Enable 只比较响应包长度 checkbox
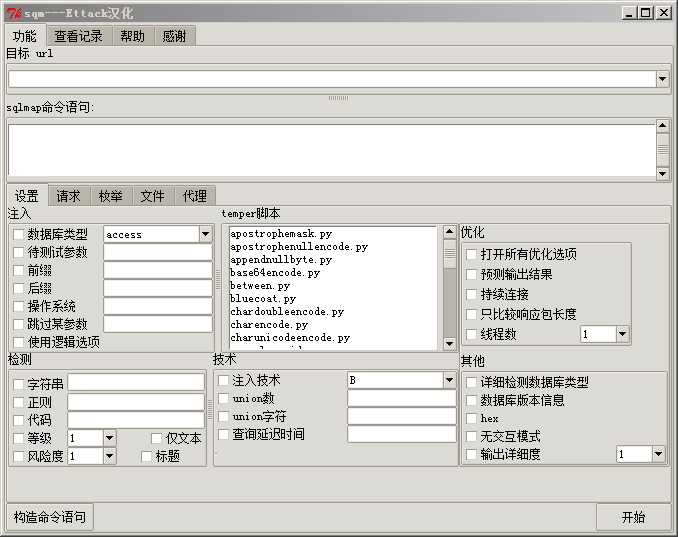The height and width of the screenshot is (537, 678). click(x=471, y=314)
